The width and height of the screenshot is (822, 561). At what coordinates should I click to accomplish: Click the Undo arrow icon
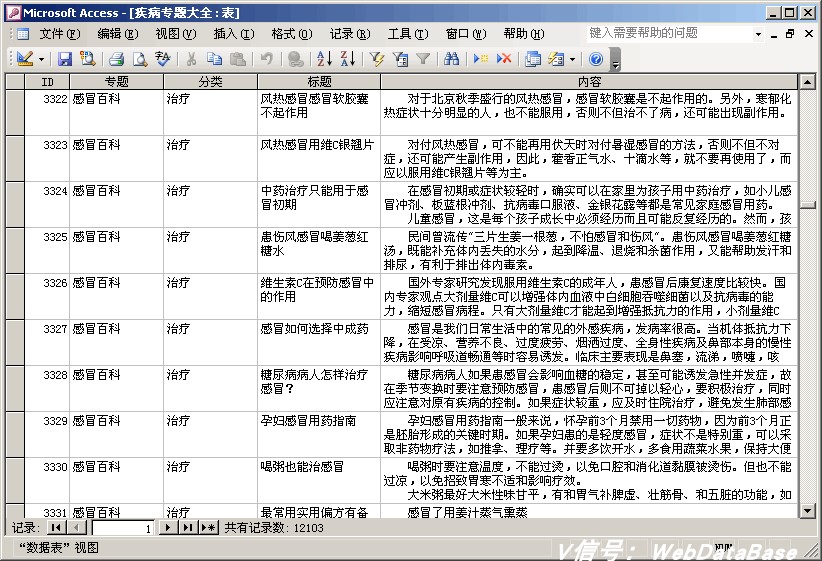click(x=266, y=59)
